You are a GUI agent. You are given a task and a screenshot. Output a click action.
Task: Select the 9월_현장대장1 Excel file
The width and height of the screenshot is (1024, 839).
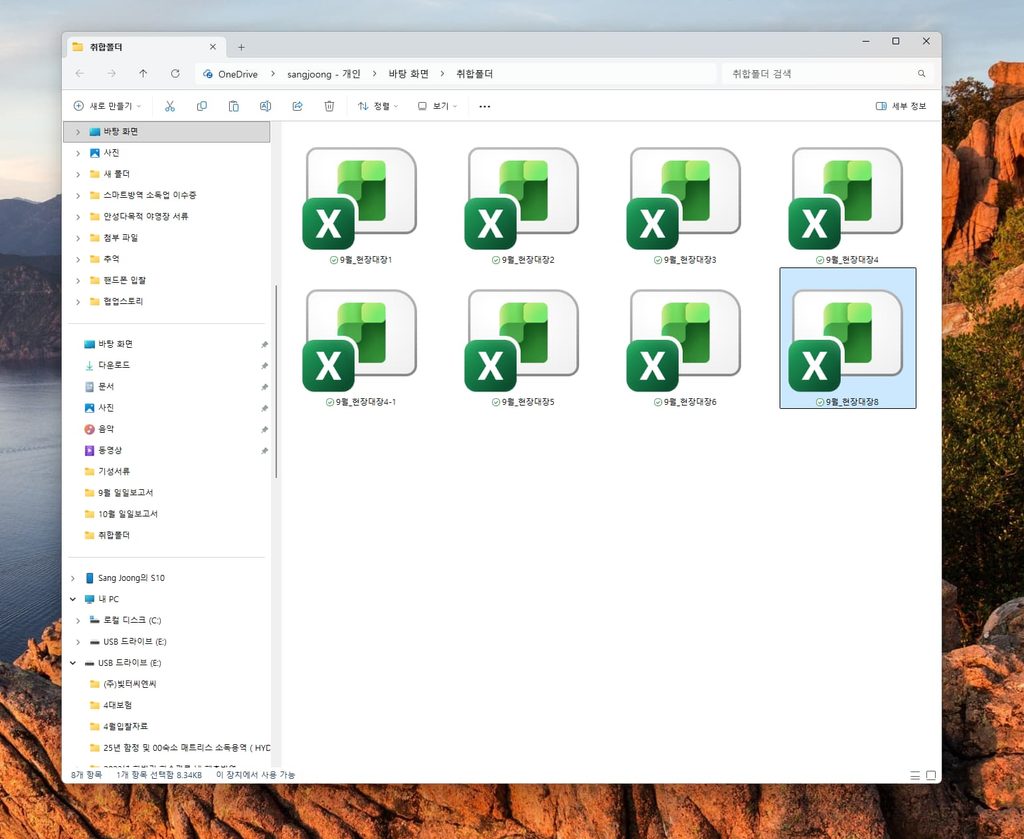click(x=360, y=205)
